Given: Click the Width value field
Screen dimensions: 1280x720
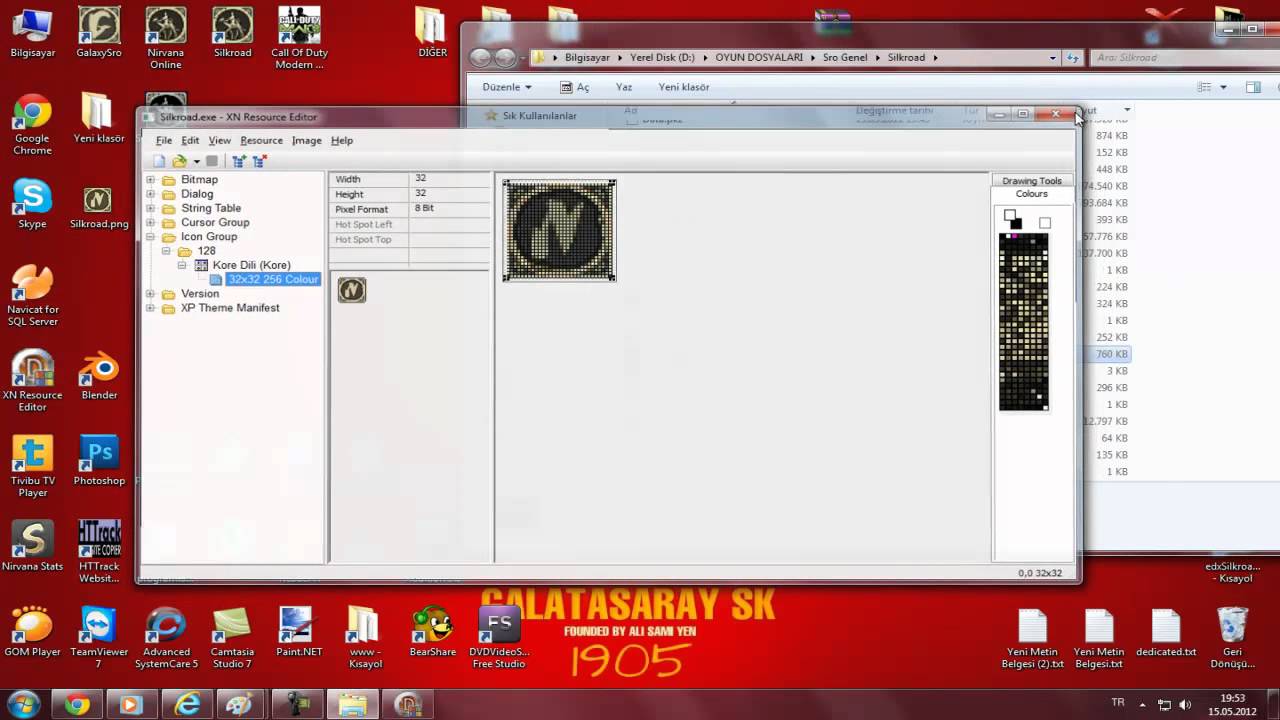Looking at the screenshot, I should click(449, 178).
